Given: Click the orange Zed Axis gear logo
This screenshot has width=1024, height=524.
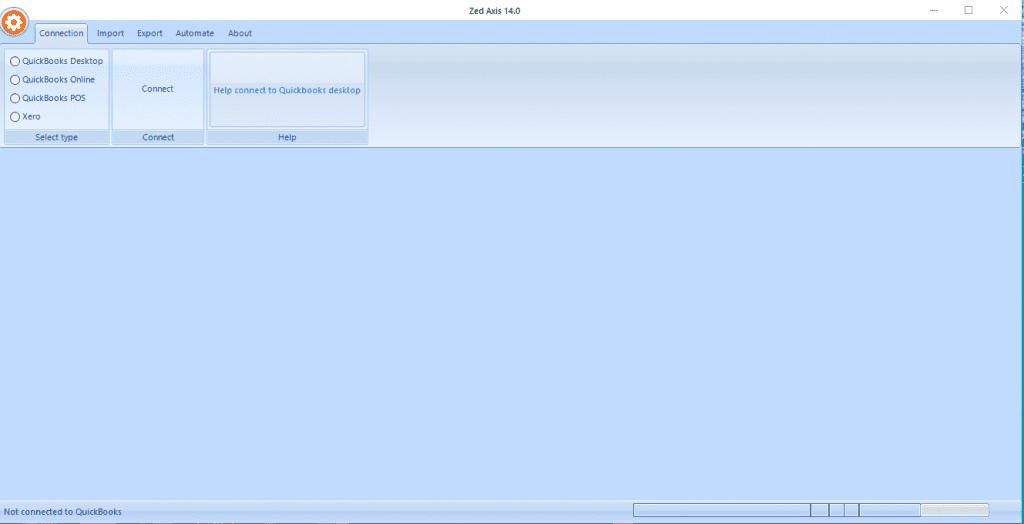Looking at the screenshot, I should [15, 23].
